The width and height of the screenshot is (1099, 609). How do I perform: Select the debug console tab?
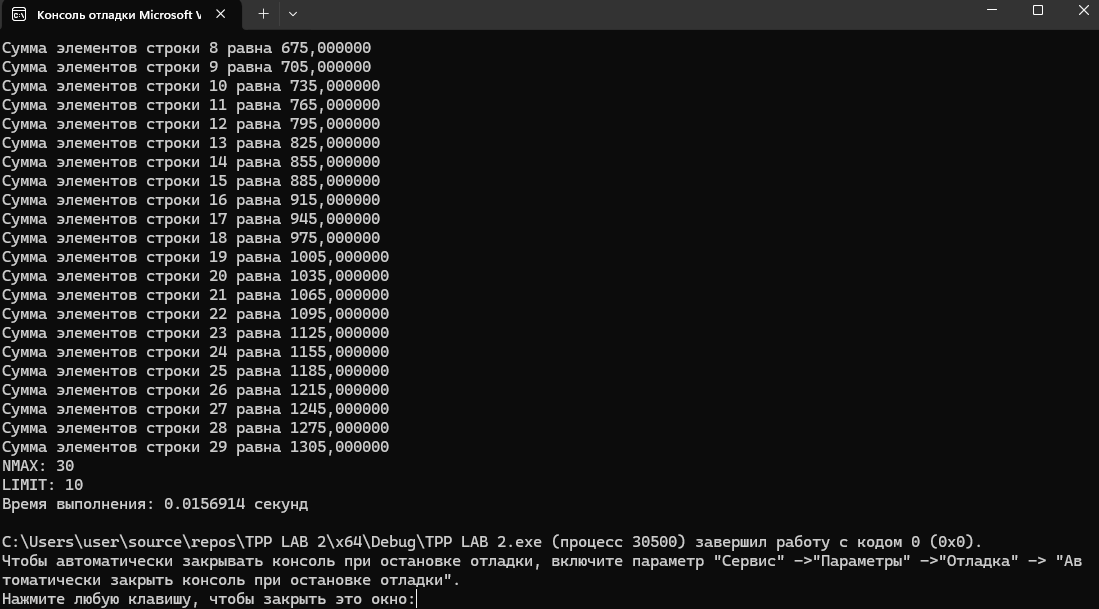(121, 15)
